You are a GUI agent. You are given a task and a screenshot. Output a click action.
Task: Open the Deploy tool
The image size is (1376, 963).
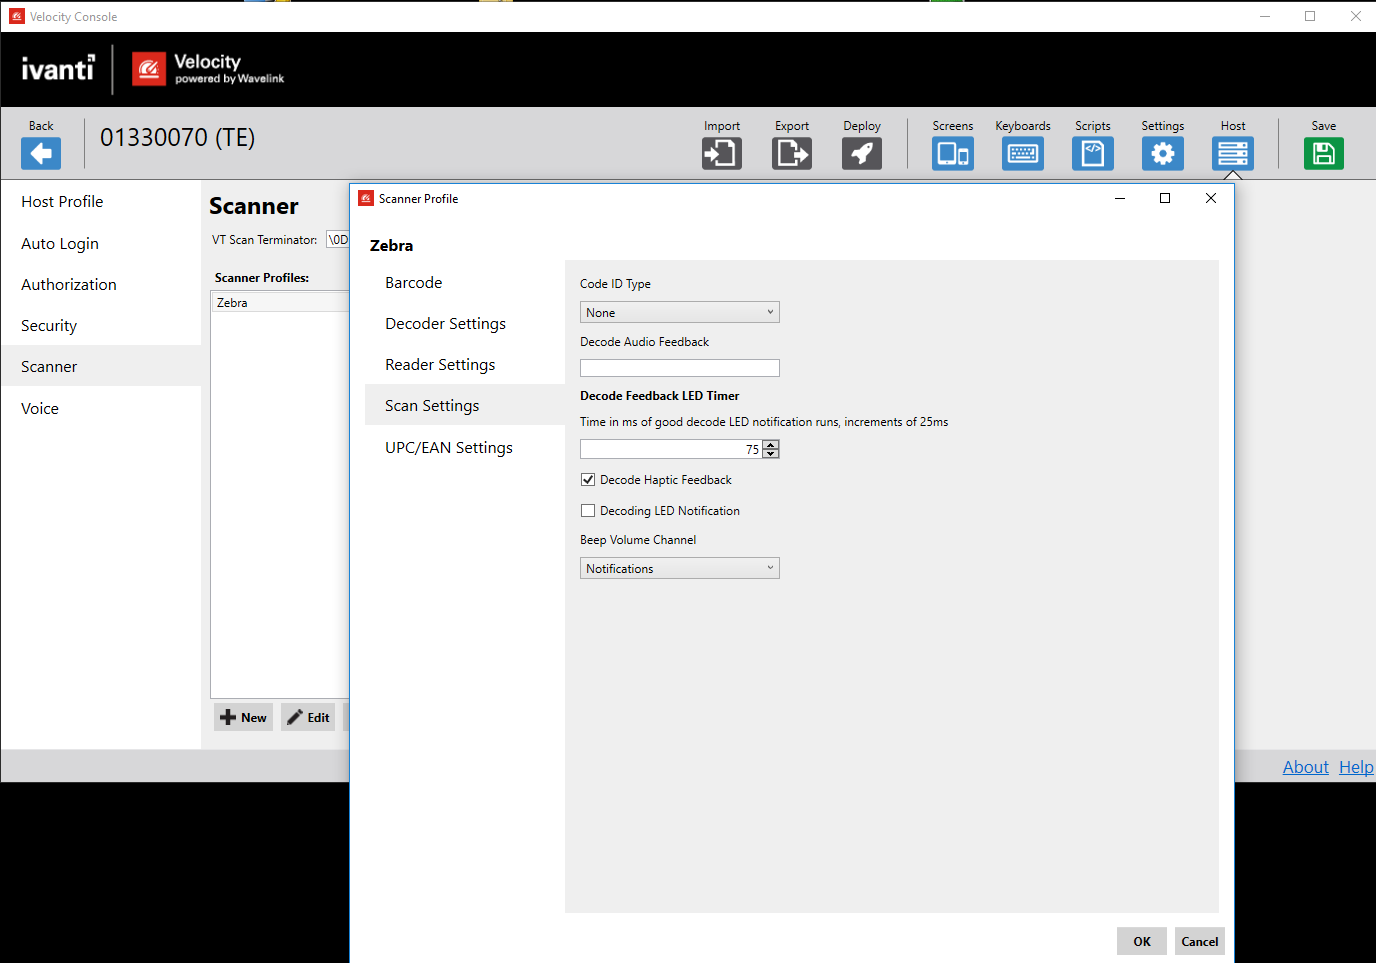click(861, 153)
